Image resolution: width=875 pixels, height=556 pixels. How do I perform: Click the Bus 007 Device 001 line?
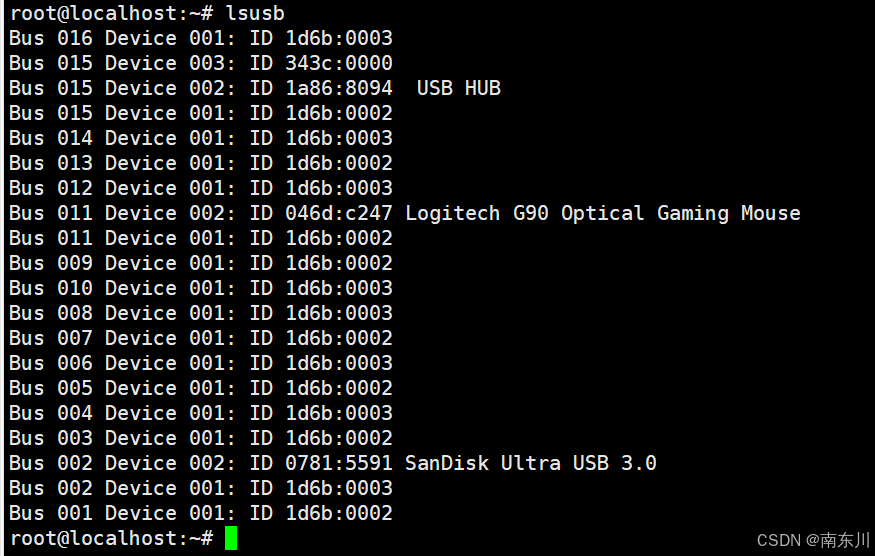201,338
